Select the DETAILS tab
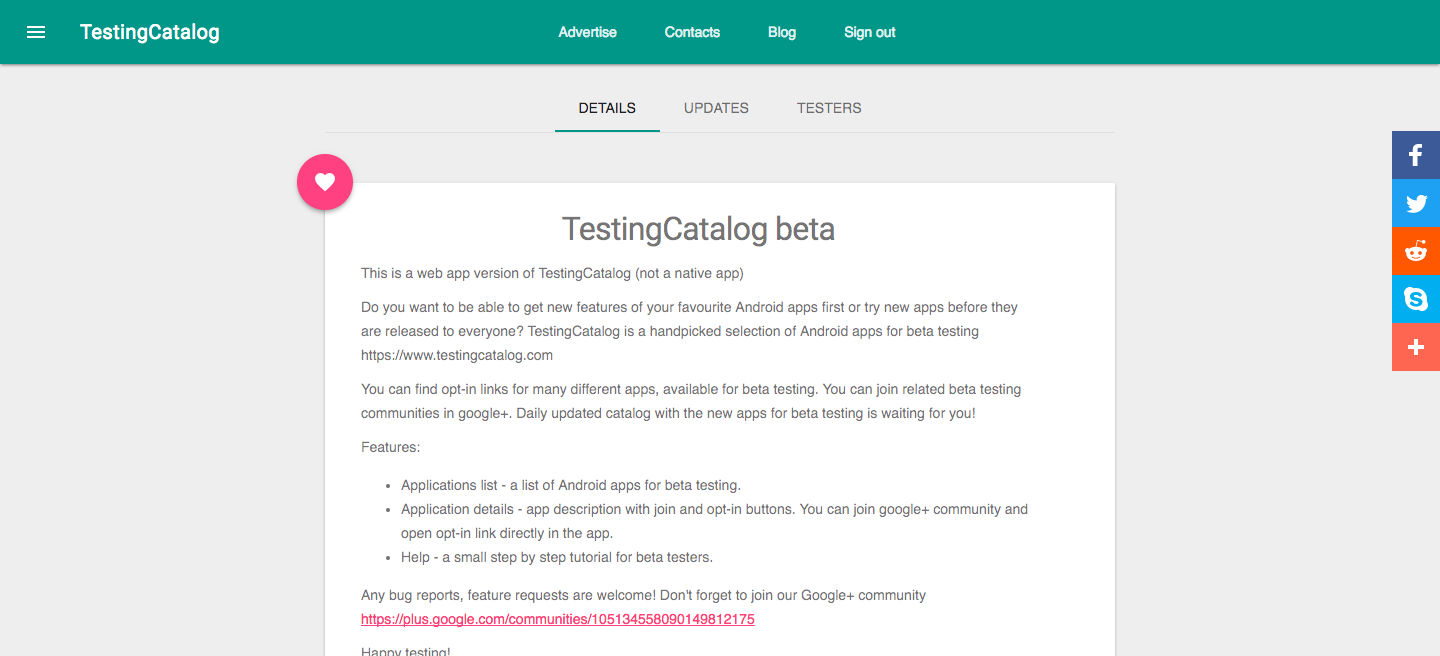This screenshot has height=656, width=1440. click(x=607, y=108)
